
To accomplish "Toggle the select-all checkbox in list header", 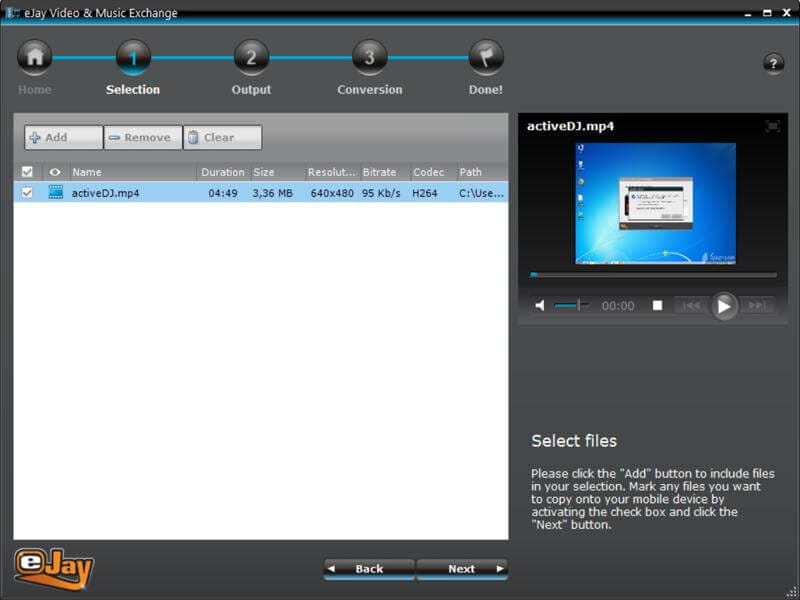I will pyautogui.click(x=27, y=171).
